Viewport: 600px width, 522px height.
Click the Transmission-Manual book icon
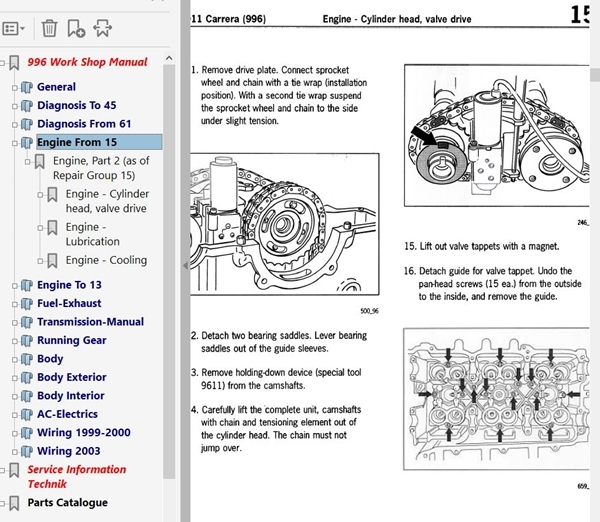(26, 322)
